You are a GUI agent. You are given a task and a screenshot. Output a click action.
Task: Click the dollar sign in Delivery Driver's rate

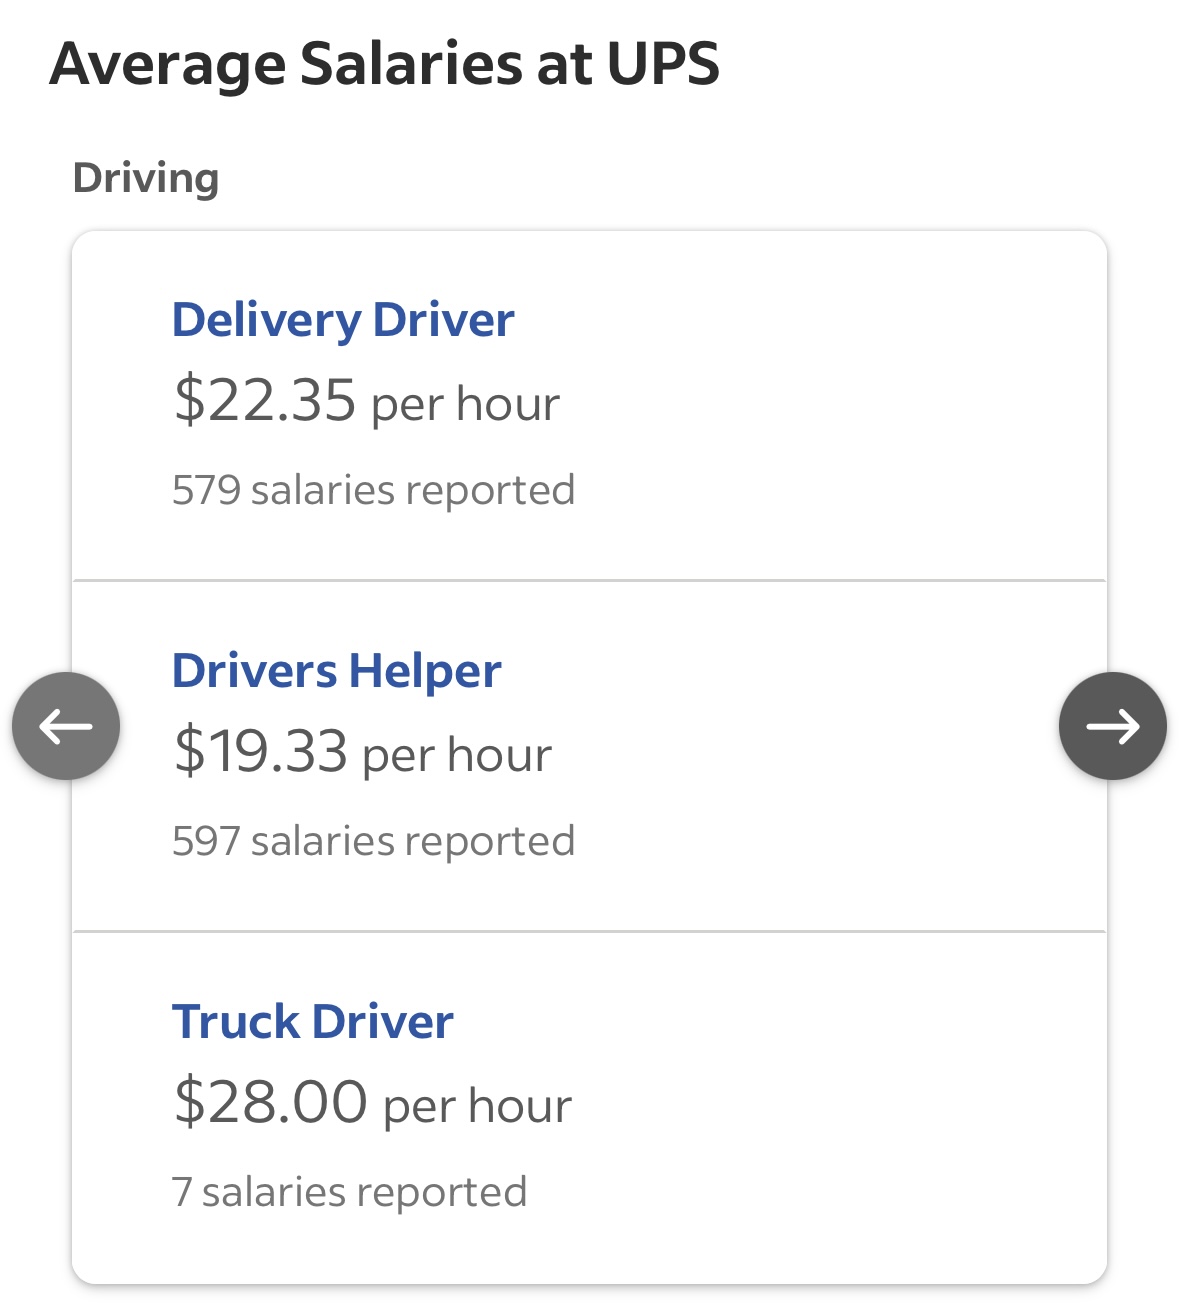click(x=188, y=401)
